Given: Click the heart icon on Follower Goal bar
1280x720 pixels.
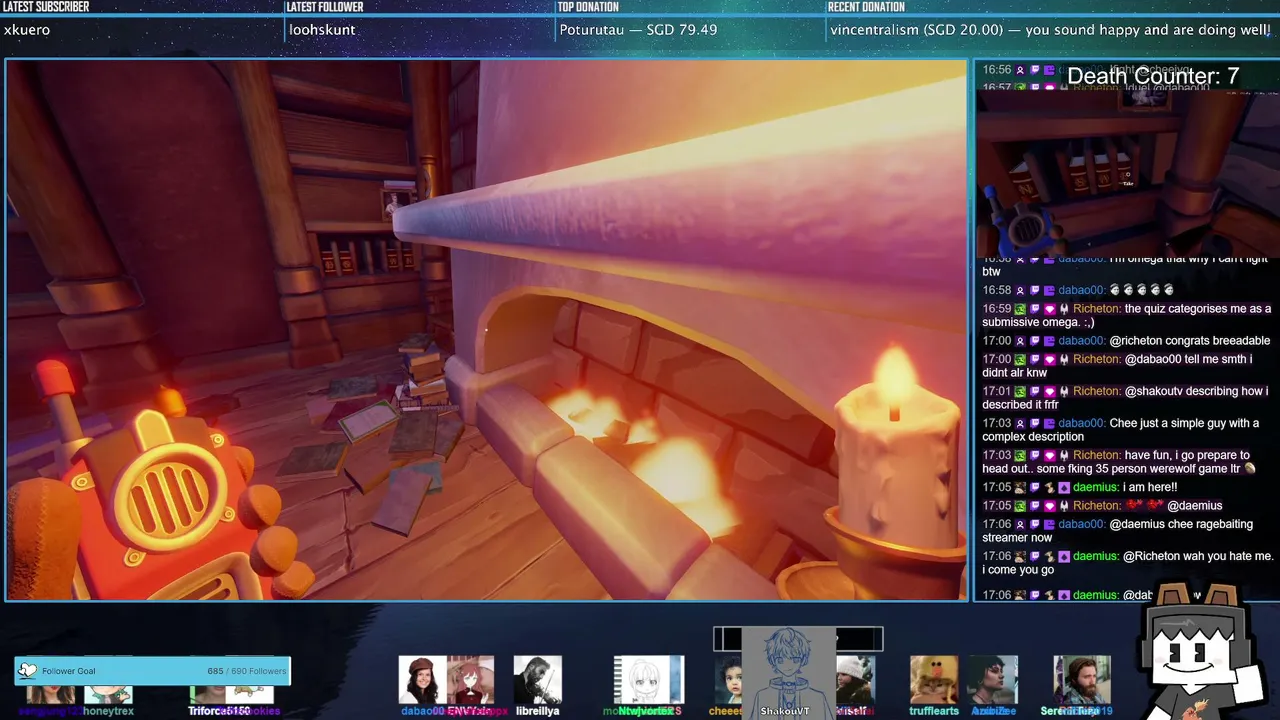Looking at the screenshot, I should click(x=28, y=671).
